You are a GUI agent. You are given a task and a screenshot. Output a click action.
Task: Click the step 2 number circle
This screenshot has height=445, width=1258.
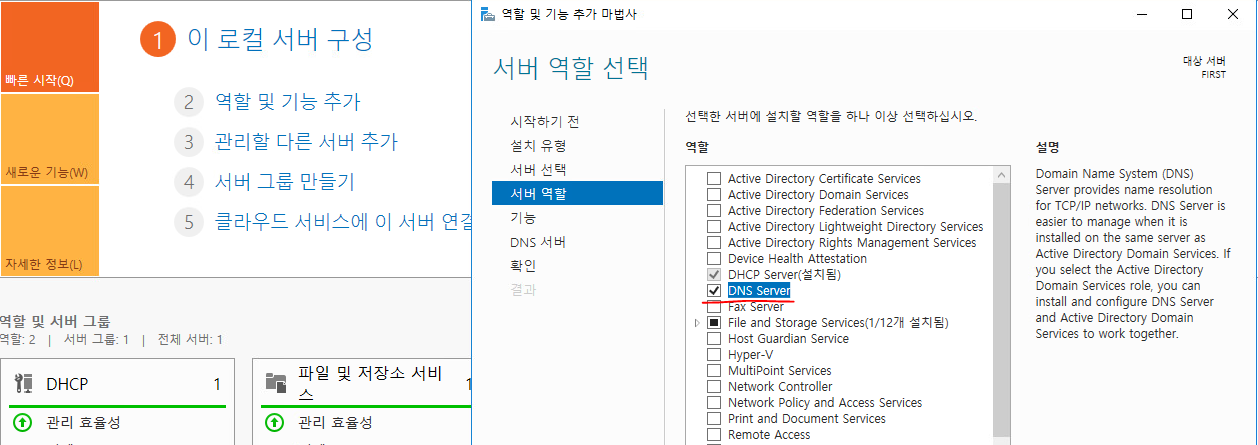(x=188, y=102)
